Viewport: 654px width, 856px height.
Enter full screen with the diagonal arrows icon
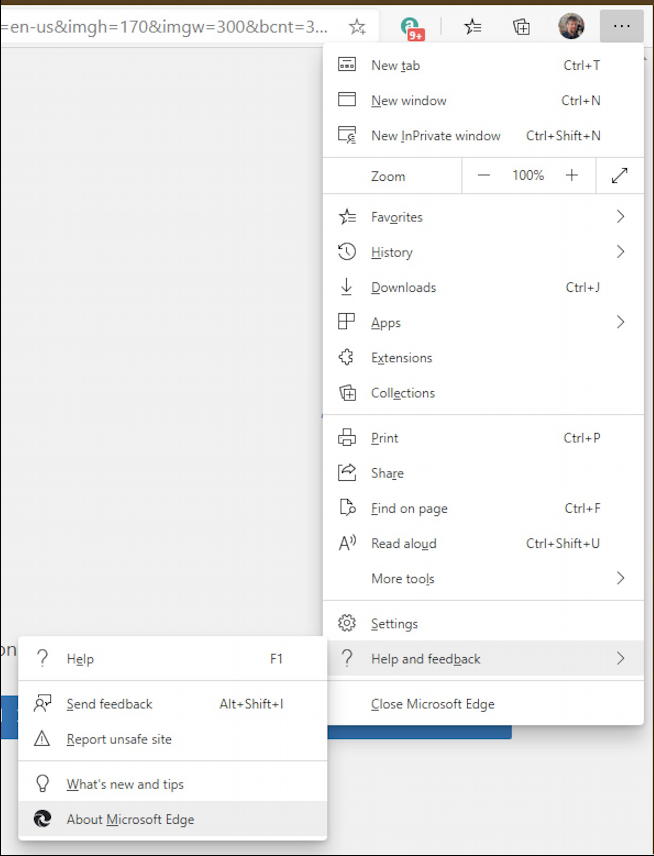(620, 175)
